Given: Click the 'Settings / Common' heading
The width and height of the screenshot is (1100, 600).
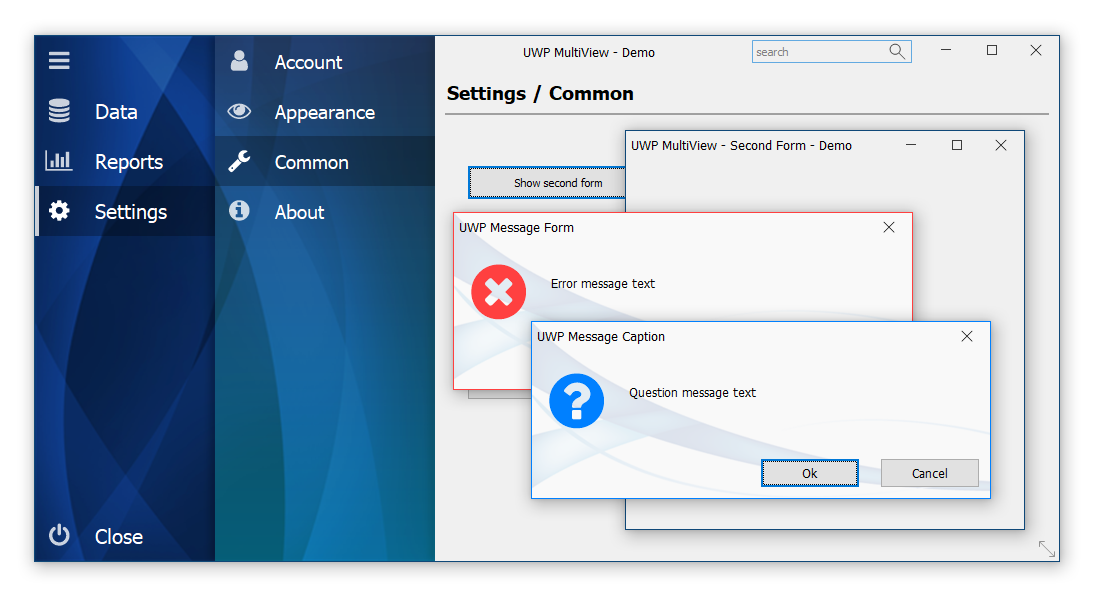Looking at the screenshot, I should click(x=540, y=93).
